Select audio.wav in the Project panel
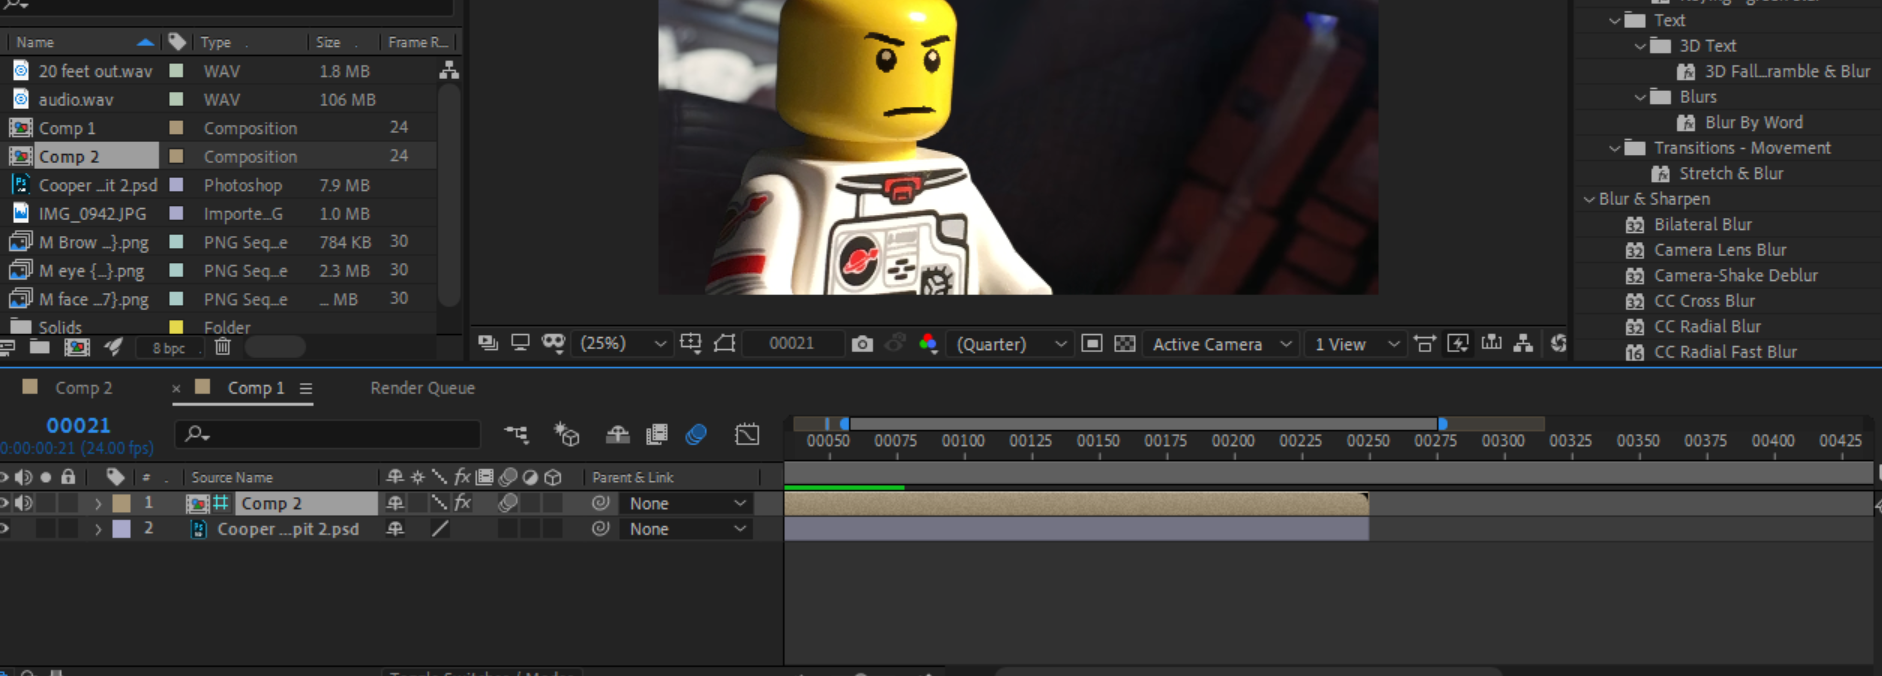This screenshot has height=676, width=1882. (76, 99)
